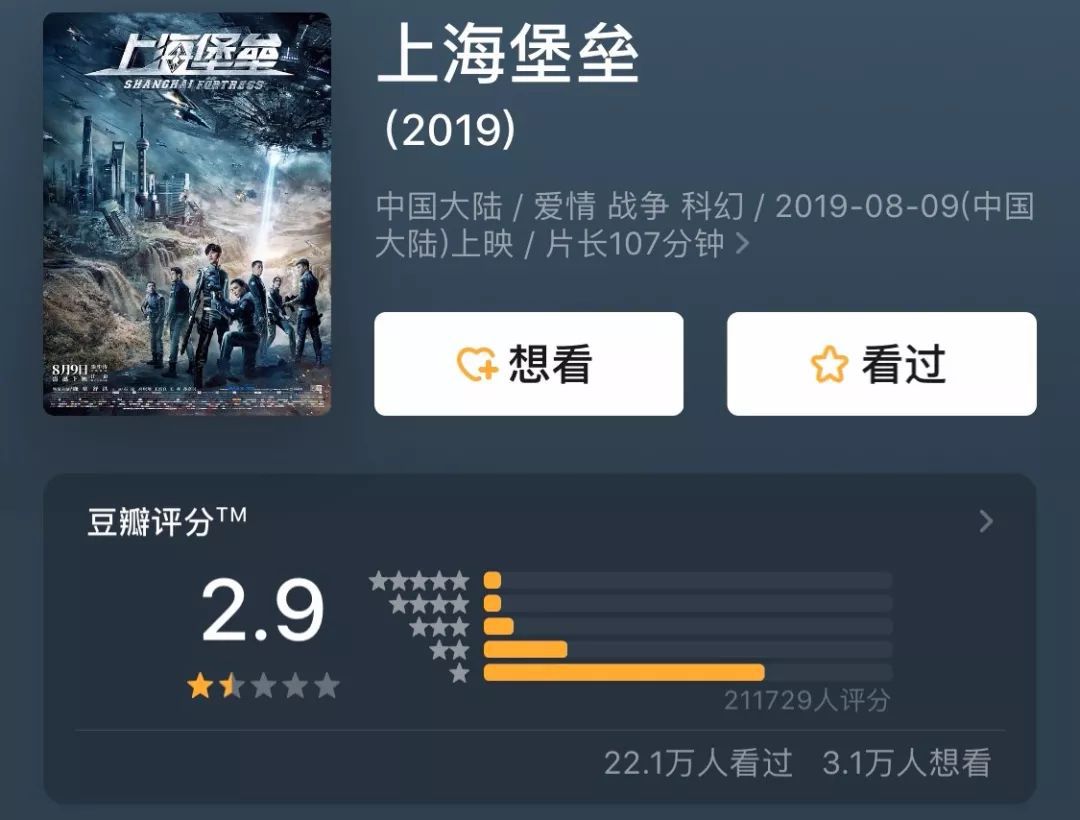Expand movie details via chevron after 片长107分钟
Image resolution: width=1080 pixels, height=820 pixels.
tap(742, 244)
